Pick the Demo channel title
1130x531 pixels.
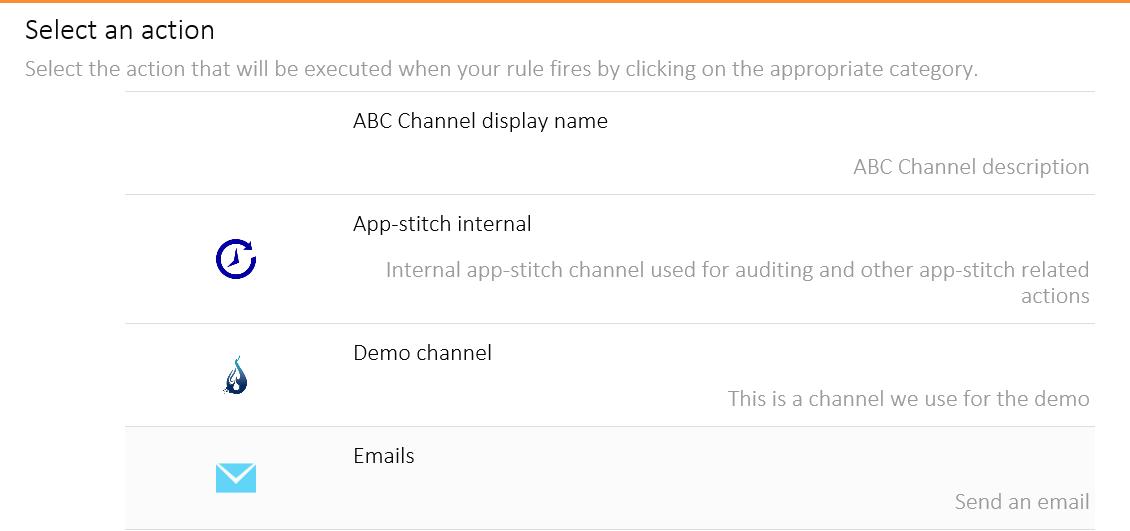[x=422, y=353]
